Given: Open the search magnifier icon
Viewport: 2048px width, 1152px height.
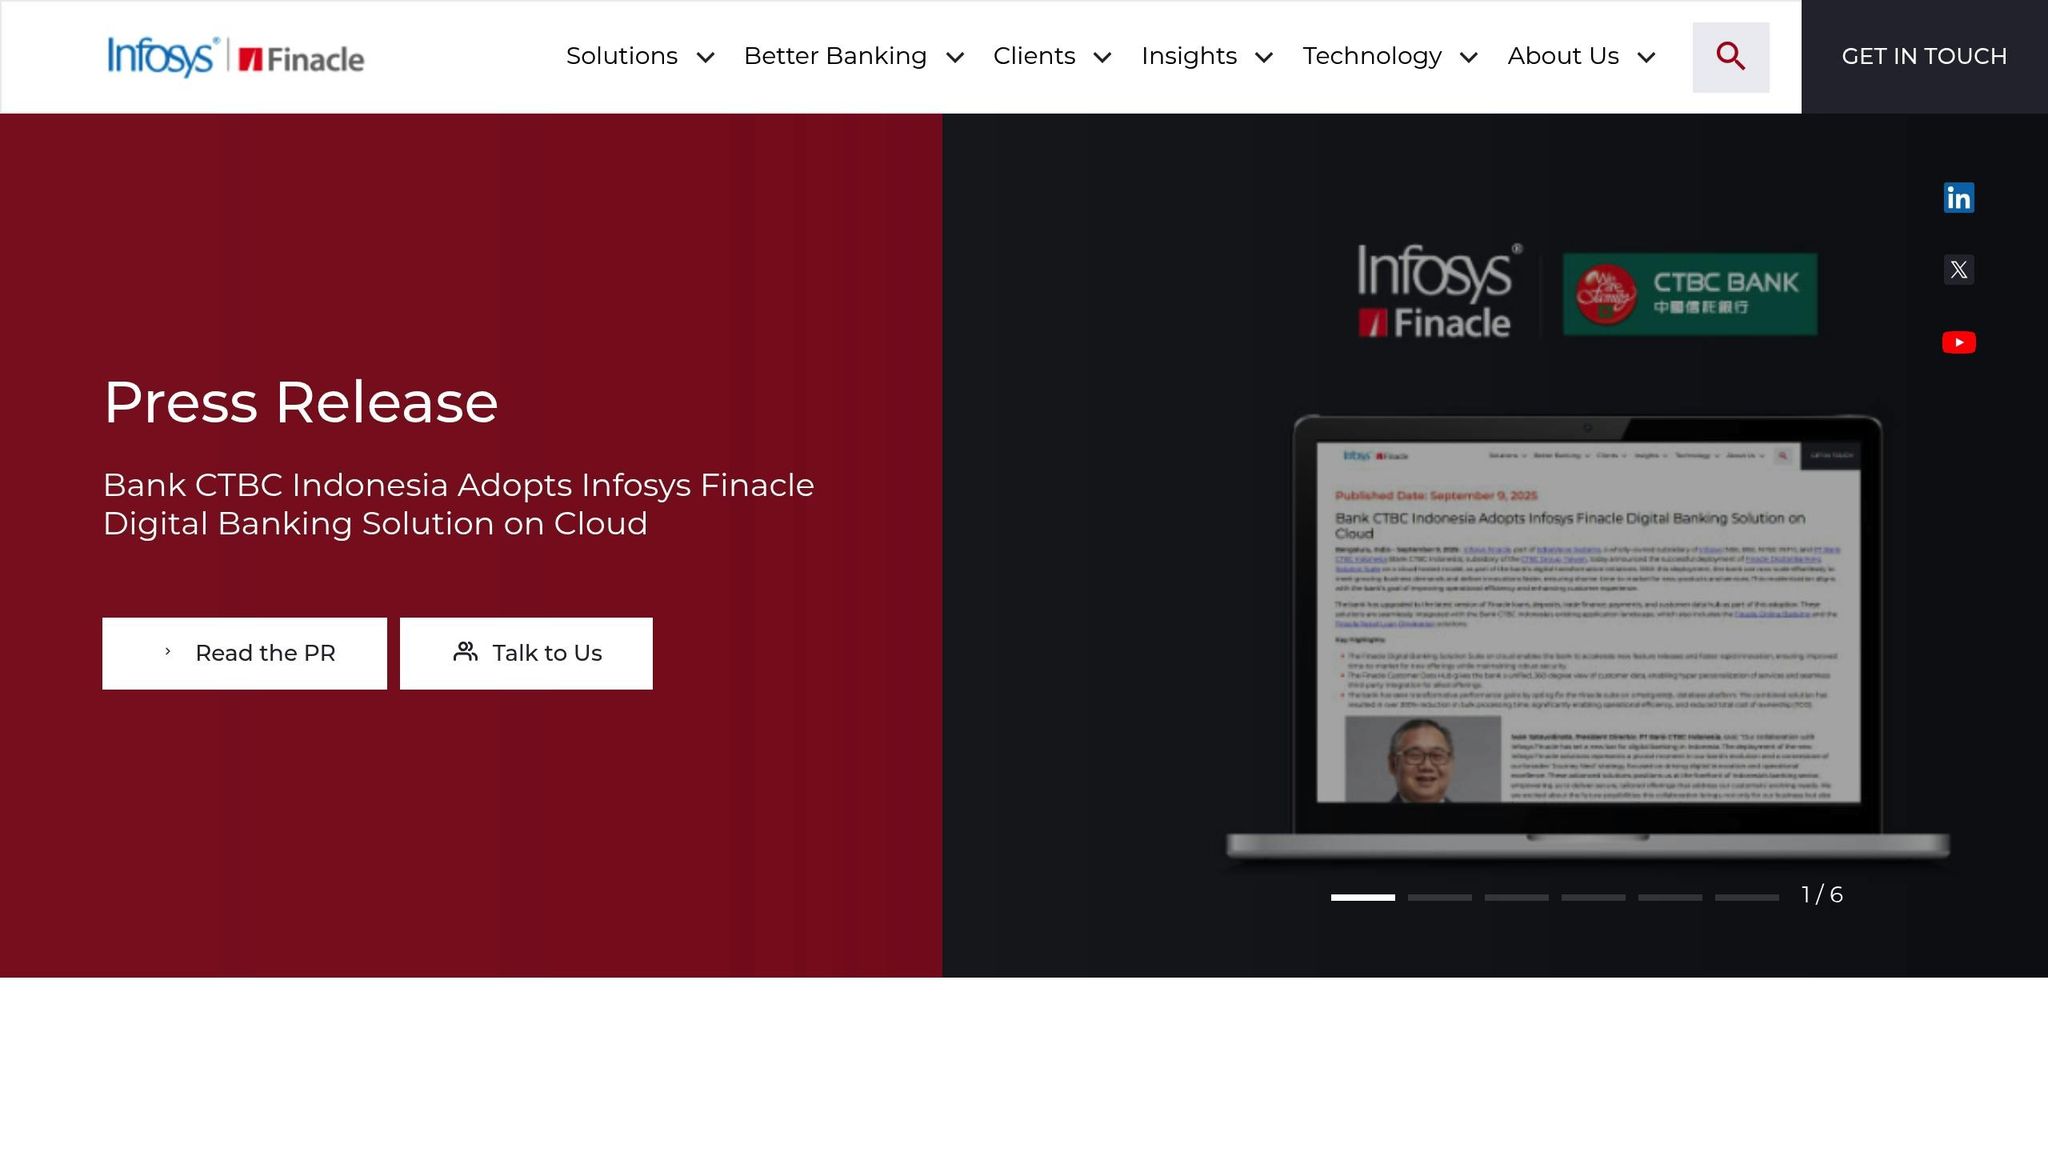Looking at the screenshot, I should [1730, 57].
